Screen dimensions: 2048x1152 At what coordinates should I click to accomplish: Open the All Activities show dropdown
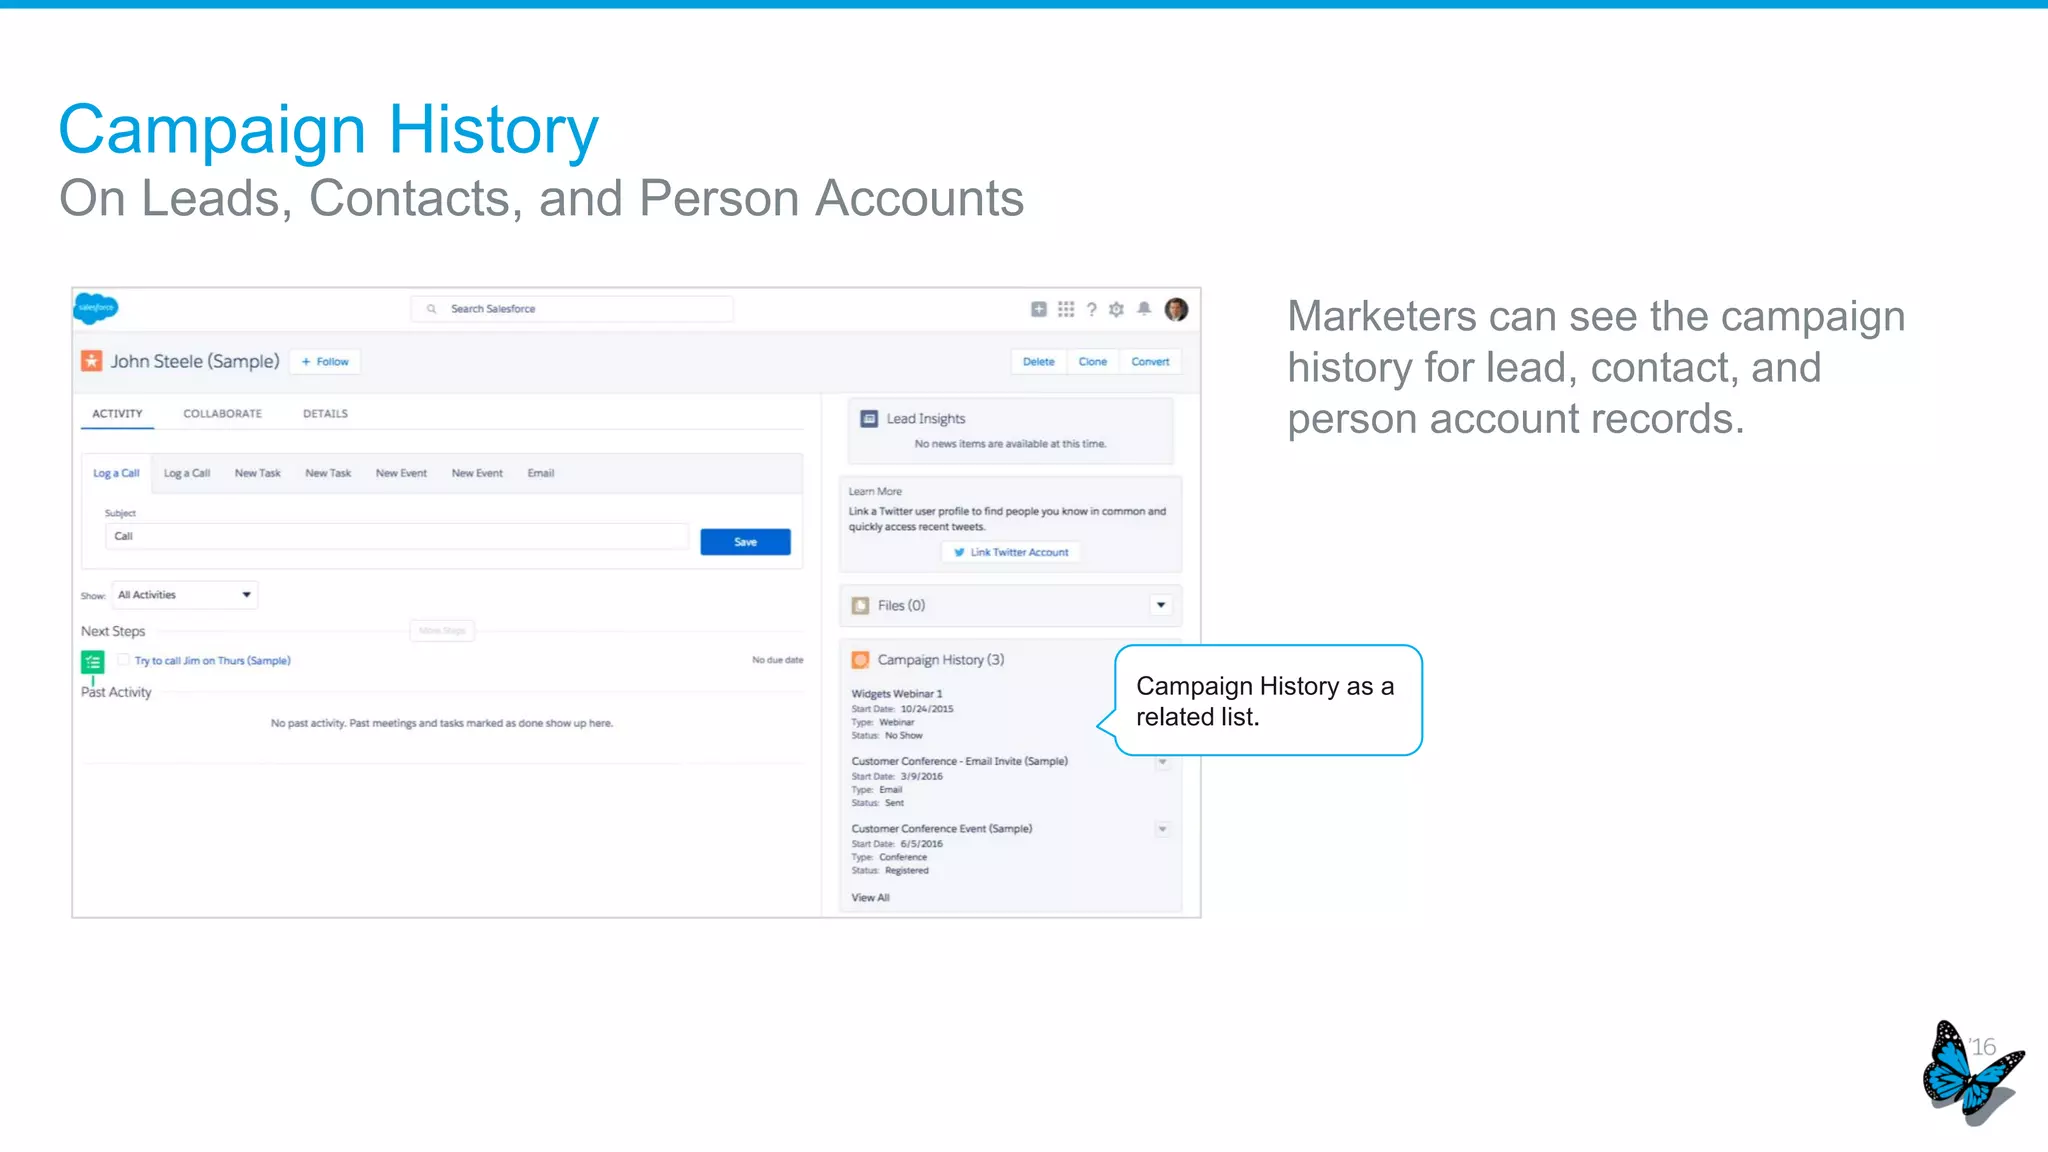pyautogui.click(x=185, y=595)
